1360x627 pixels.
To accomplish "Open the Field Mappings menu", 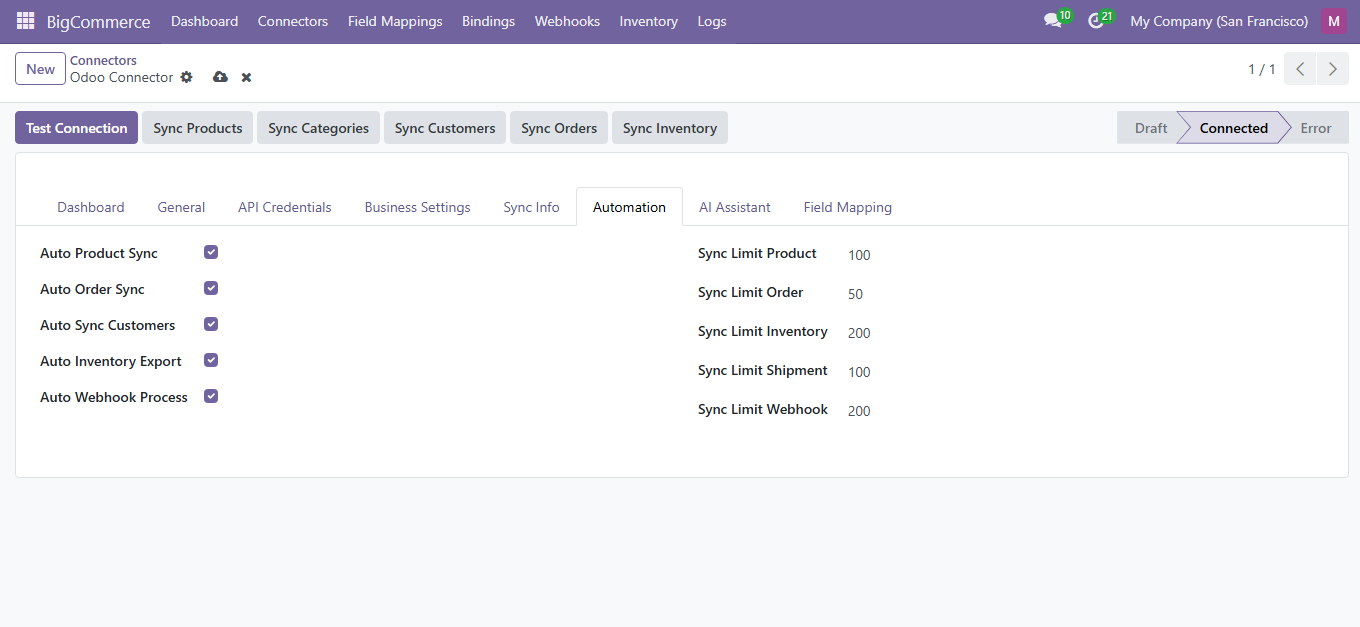I will pos(395,21).
